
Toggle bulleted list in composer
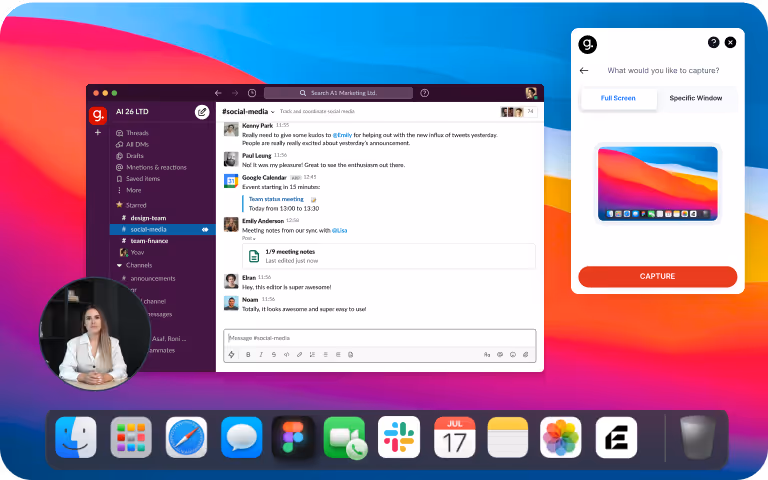(325, 355)
